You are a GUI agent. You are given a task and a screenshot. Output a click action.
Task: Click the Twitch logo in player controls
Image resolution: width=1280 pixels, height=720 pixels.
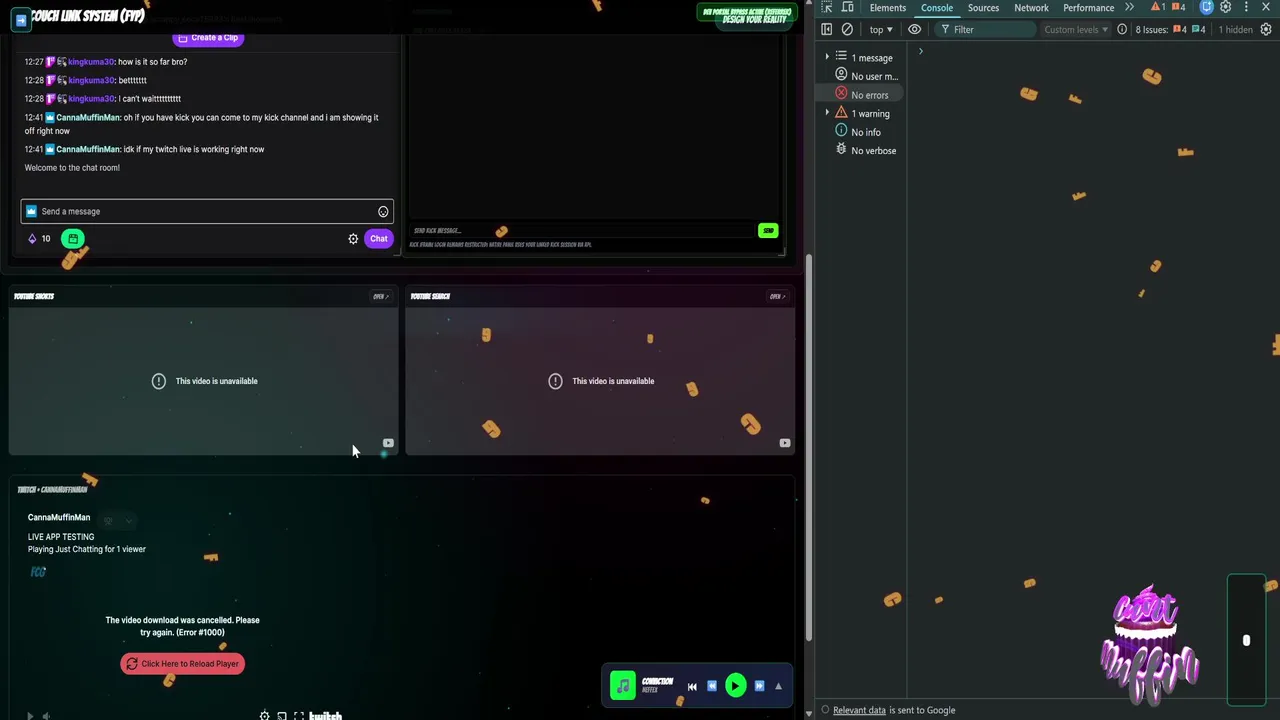point(325,716)
